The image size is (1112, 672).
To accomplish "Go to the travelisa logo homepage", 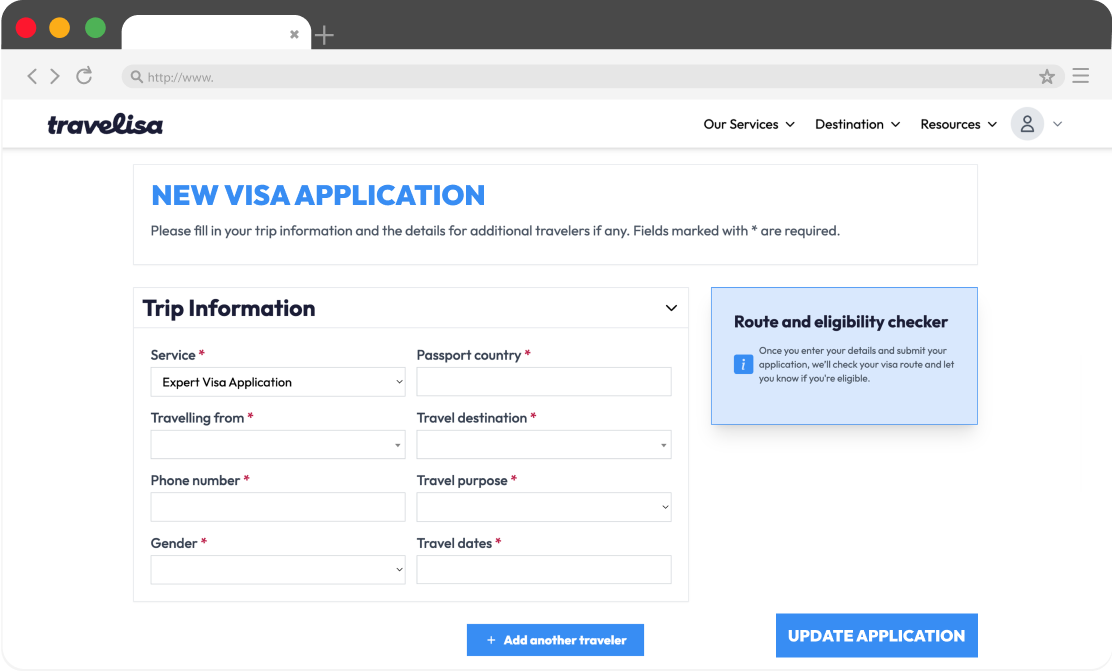I will point(105,125).
